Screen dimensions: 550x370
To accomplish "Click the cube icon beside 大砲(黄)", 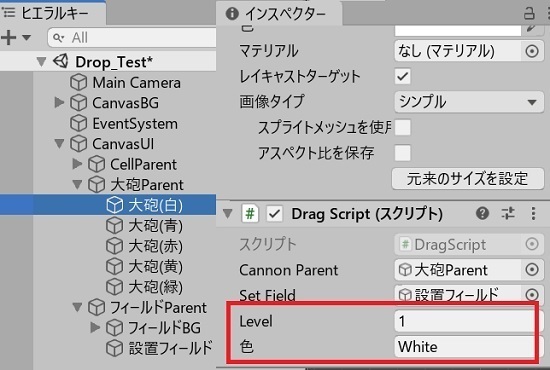I will (115, 267).
